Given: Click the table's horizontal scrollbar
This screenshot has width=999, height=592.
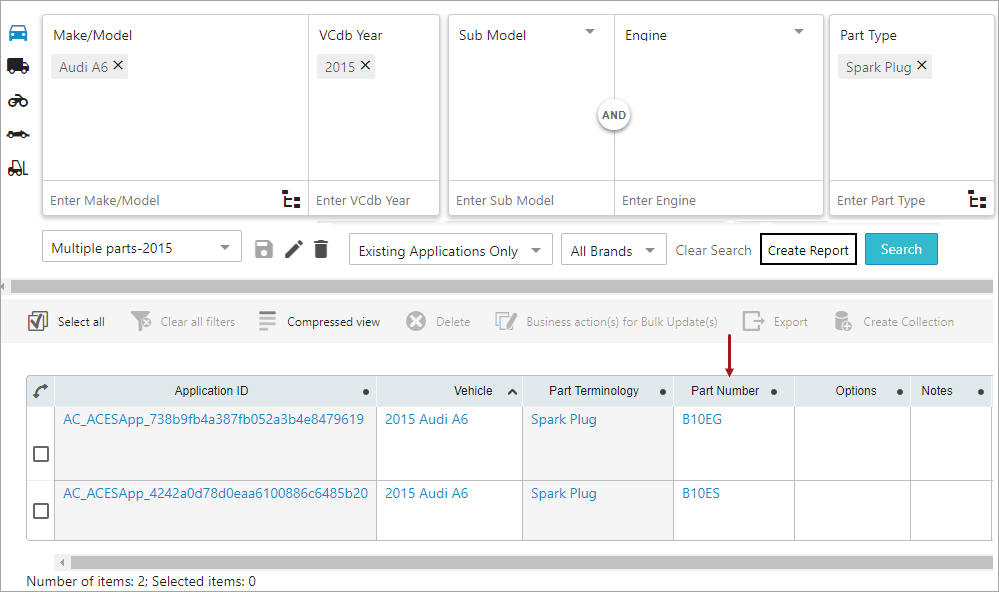Looking at the screenshot, I should pyautogui.click(x=531, y=562).
